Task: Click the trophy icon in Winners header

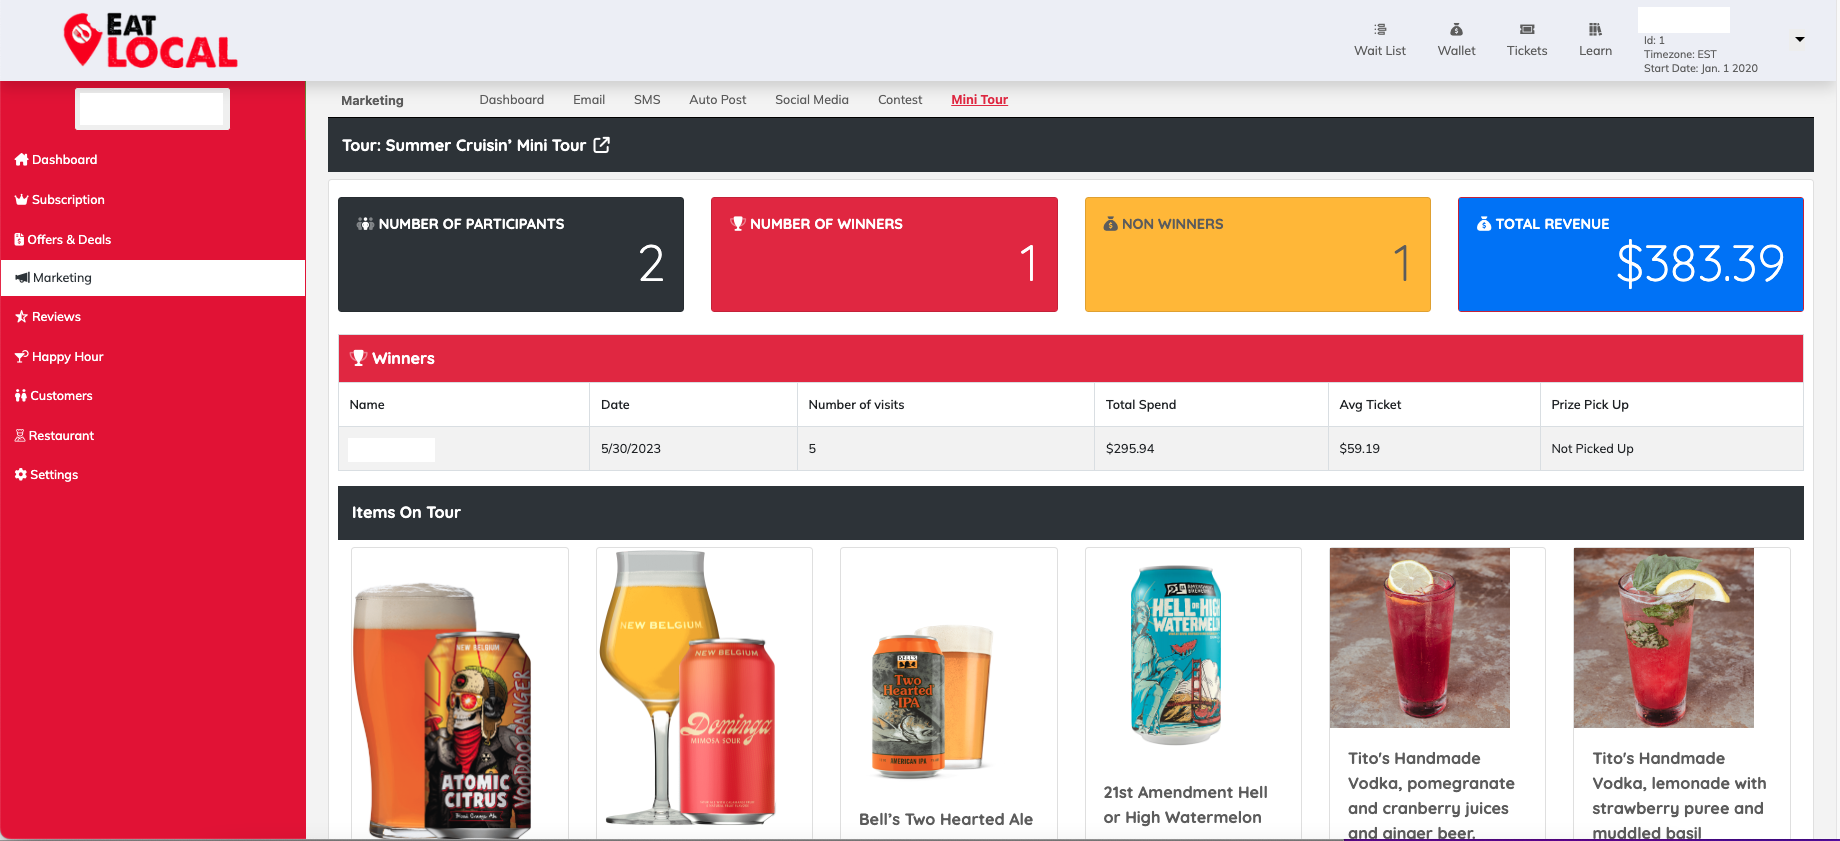Action: point(359,358)
